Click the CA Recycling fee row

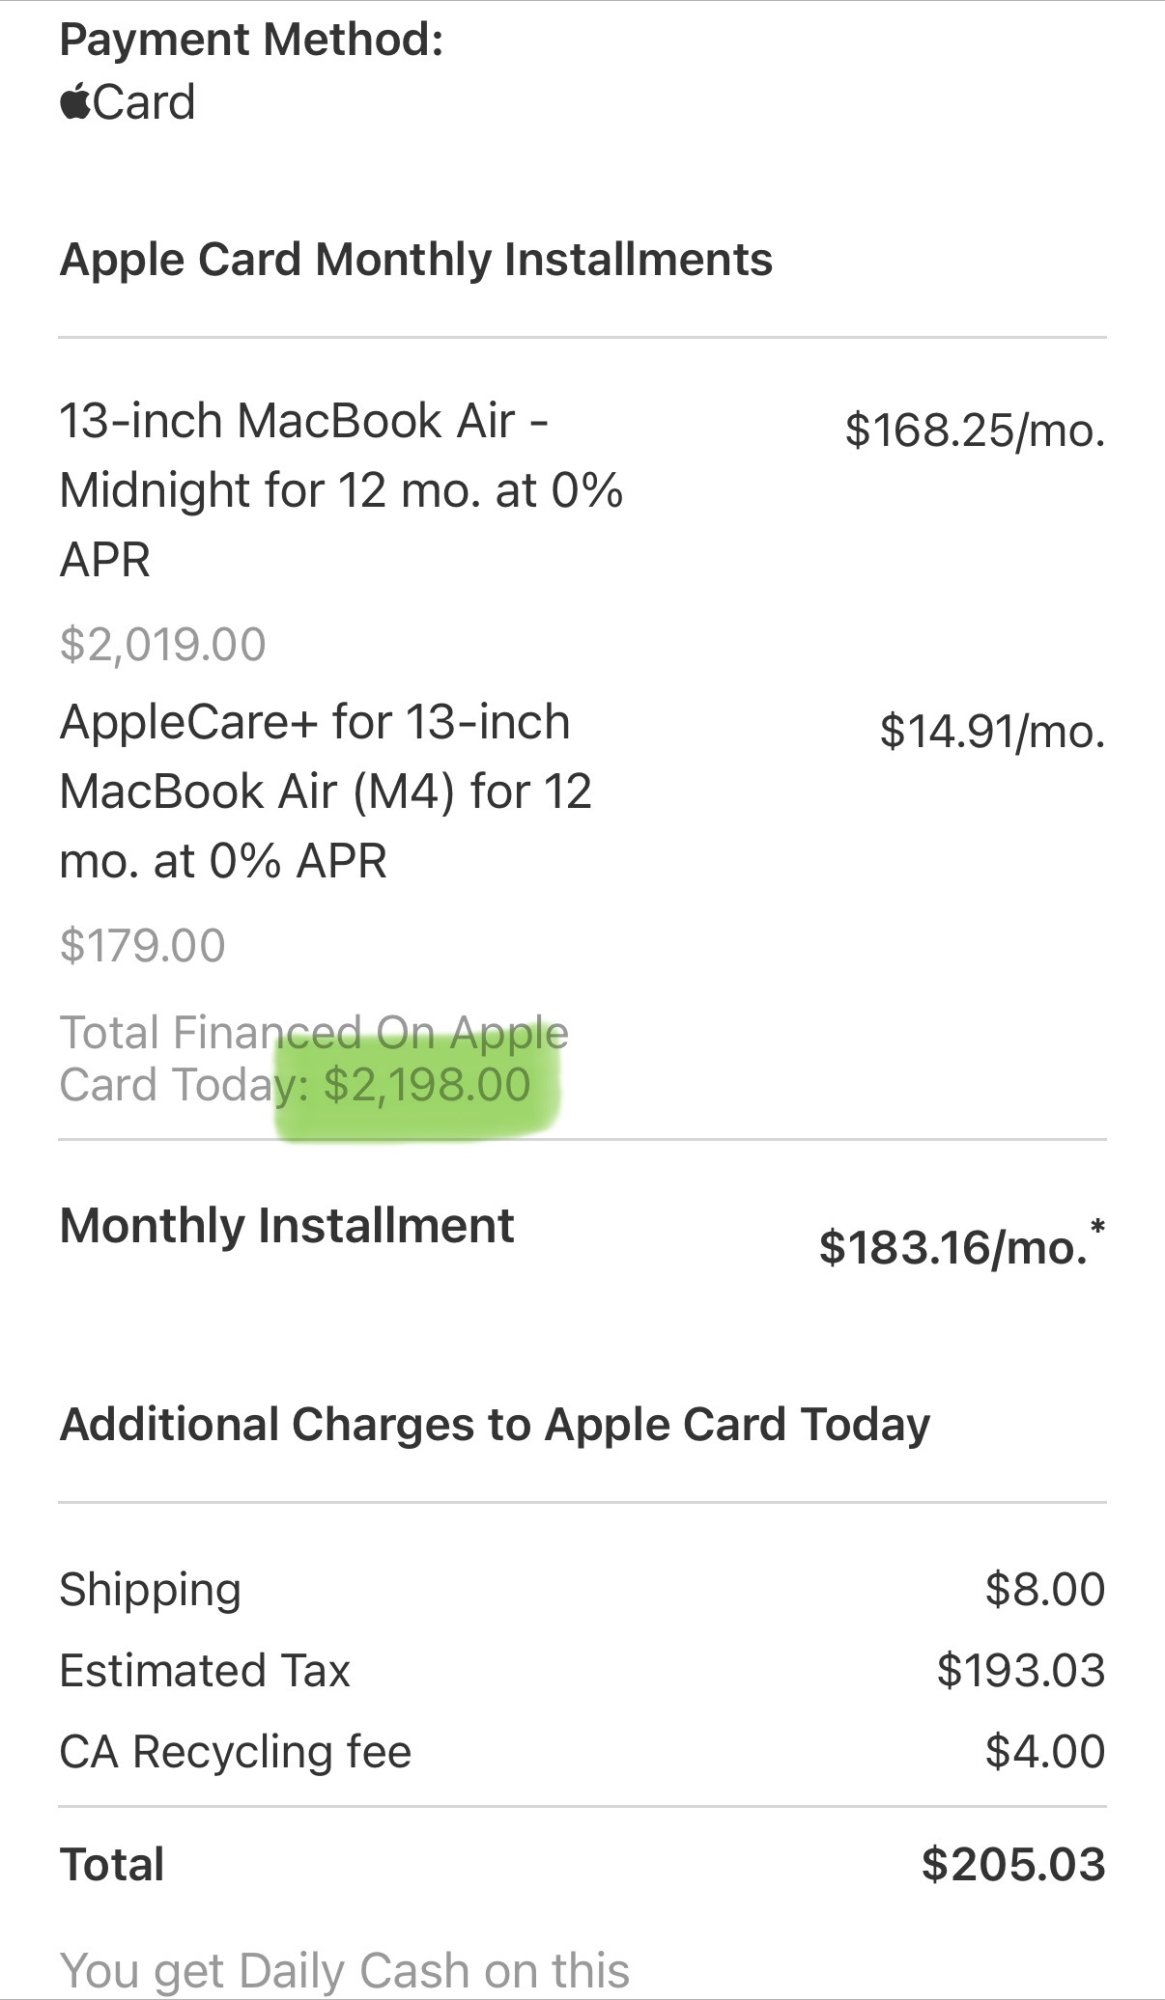pyautogui.click(x=582, y=1751)
